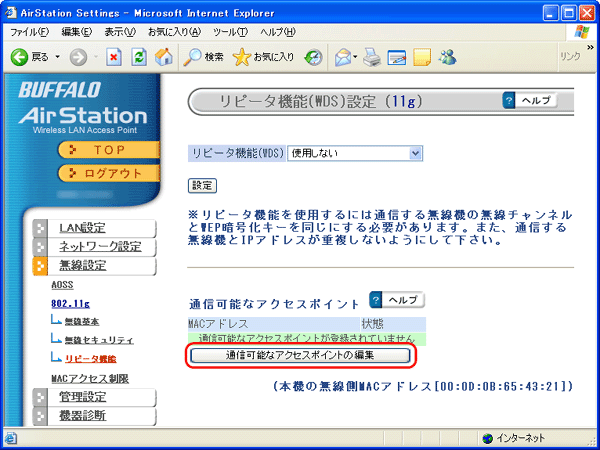
Task: Open the 管理設定 sidebar section
Action: 83,397
